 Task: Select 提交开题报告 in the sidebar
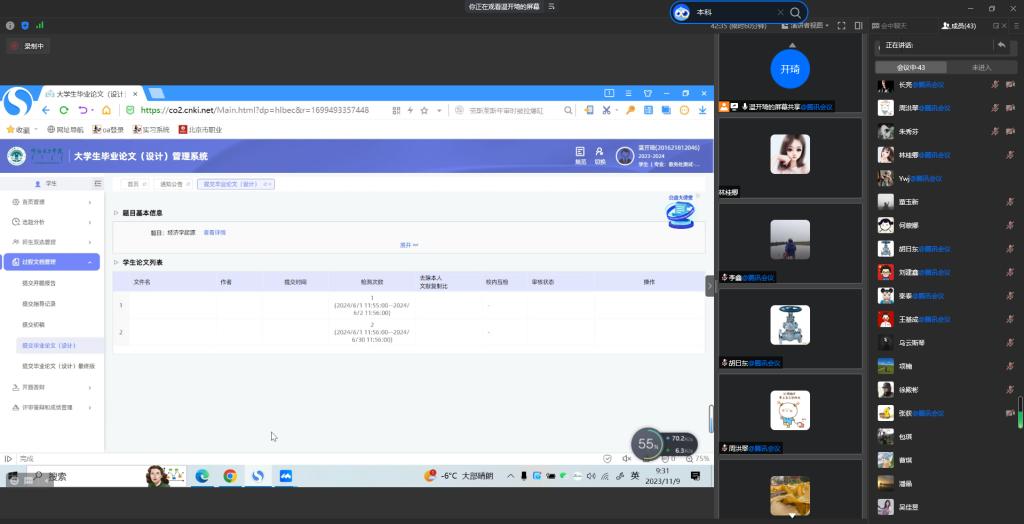pyautogui.click(x=40, y=283)
